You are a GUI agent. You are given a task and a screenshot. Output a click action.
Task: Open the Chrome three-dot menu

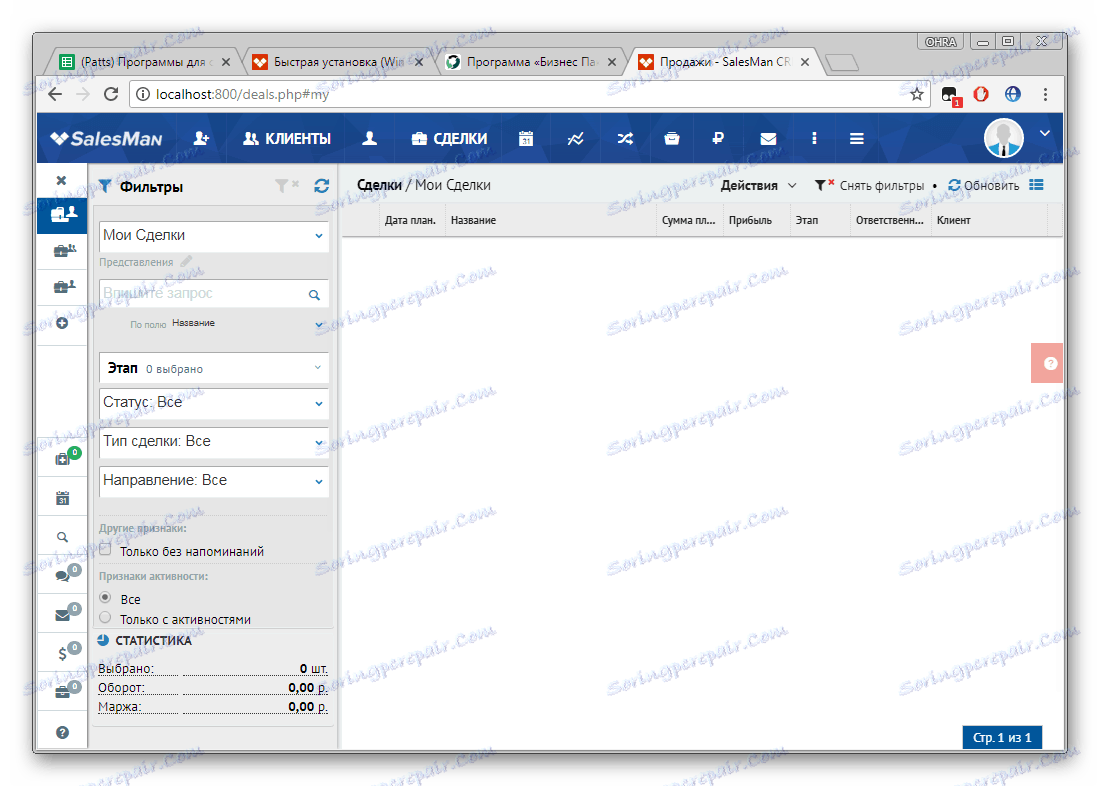coord(1045,94)
